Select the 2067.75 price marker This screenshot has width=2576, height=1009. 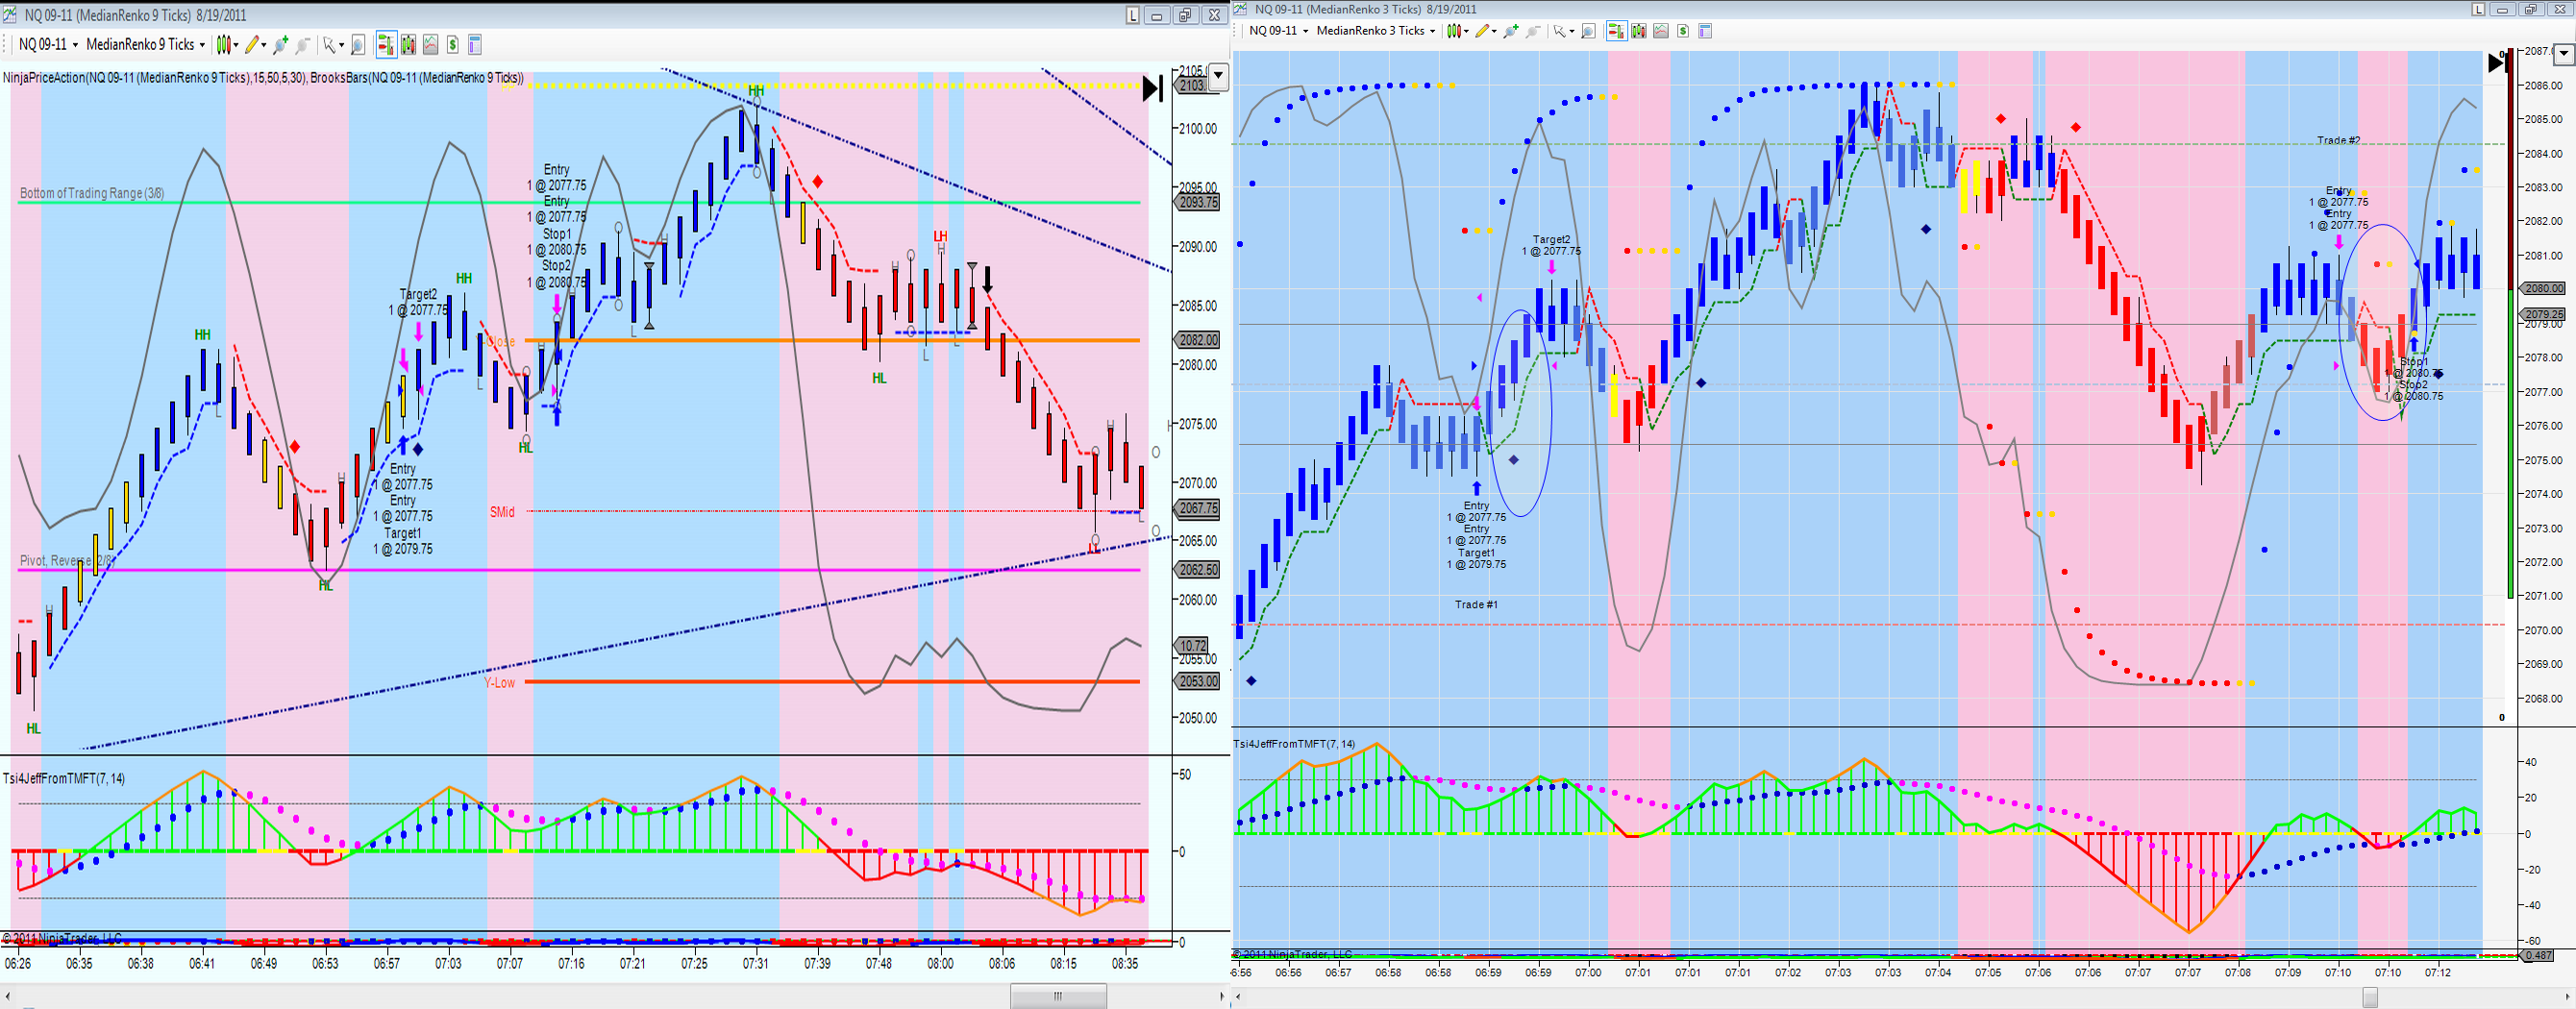tap(1199, 508)
